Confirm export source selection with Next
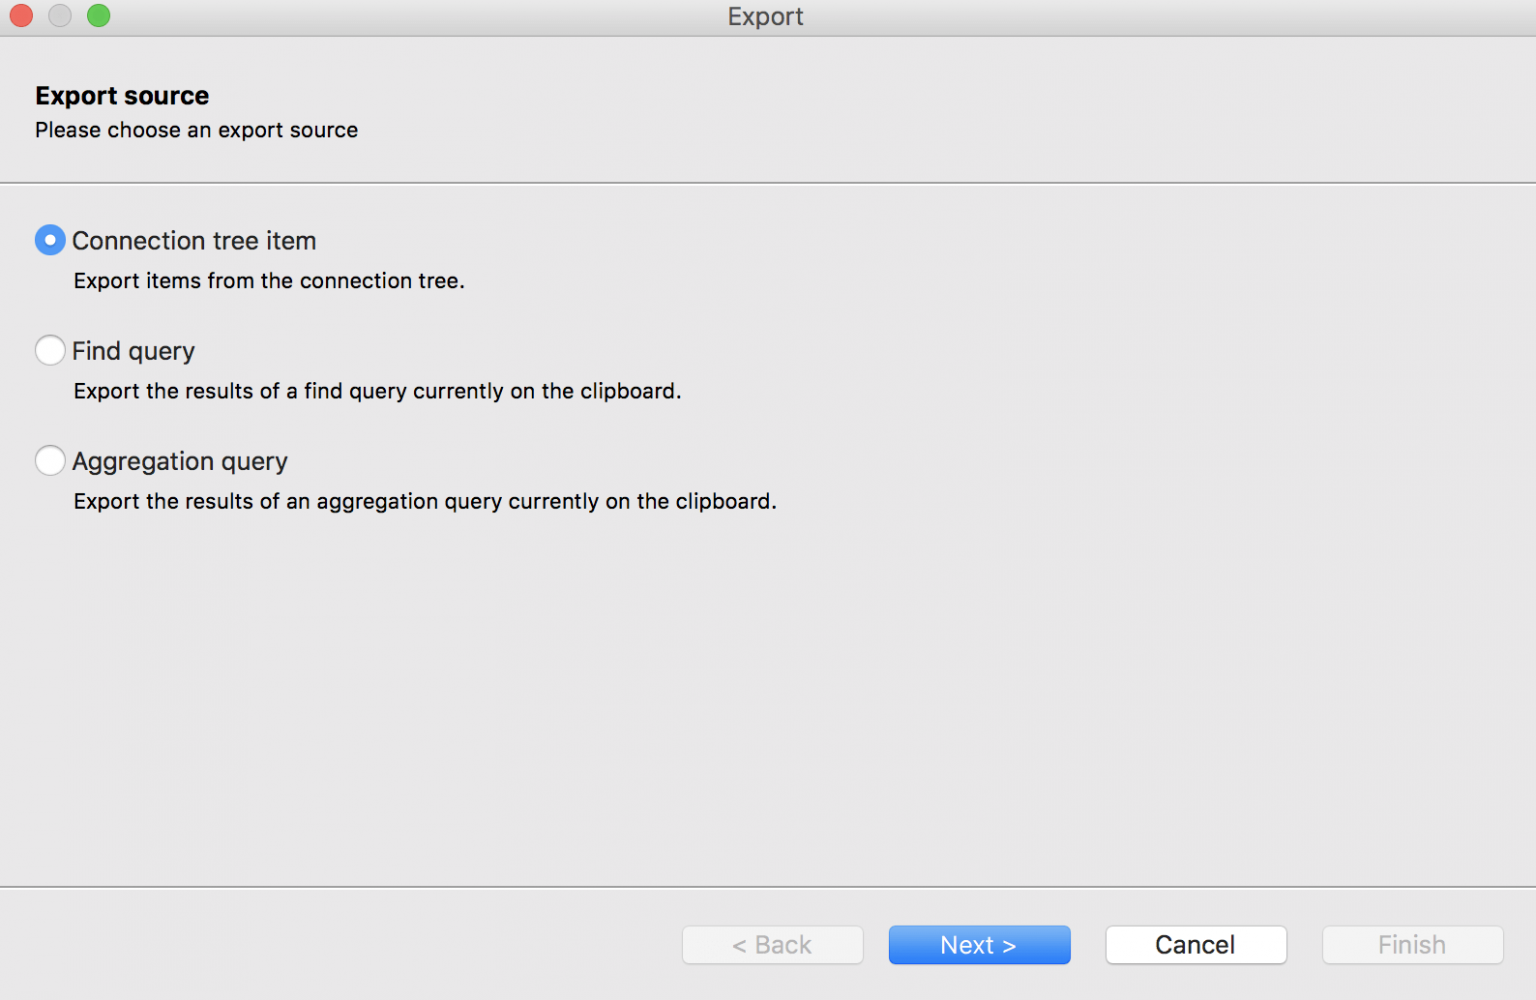The width and height of the screenshot is (1536, 1000). pyautogui.click(x=978, y=944)
